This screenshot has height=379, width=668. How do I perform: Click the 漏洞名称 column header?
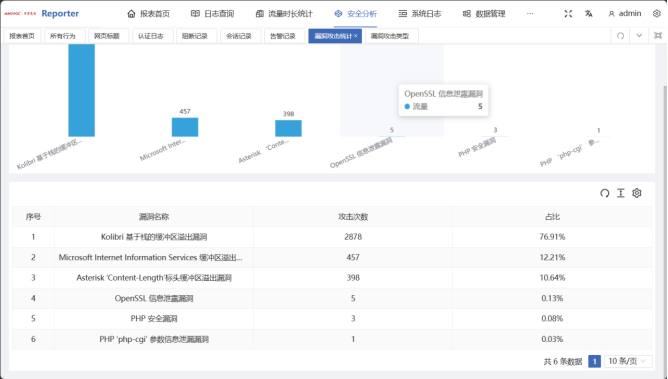point(154,217)
